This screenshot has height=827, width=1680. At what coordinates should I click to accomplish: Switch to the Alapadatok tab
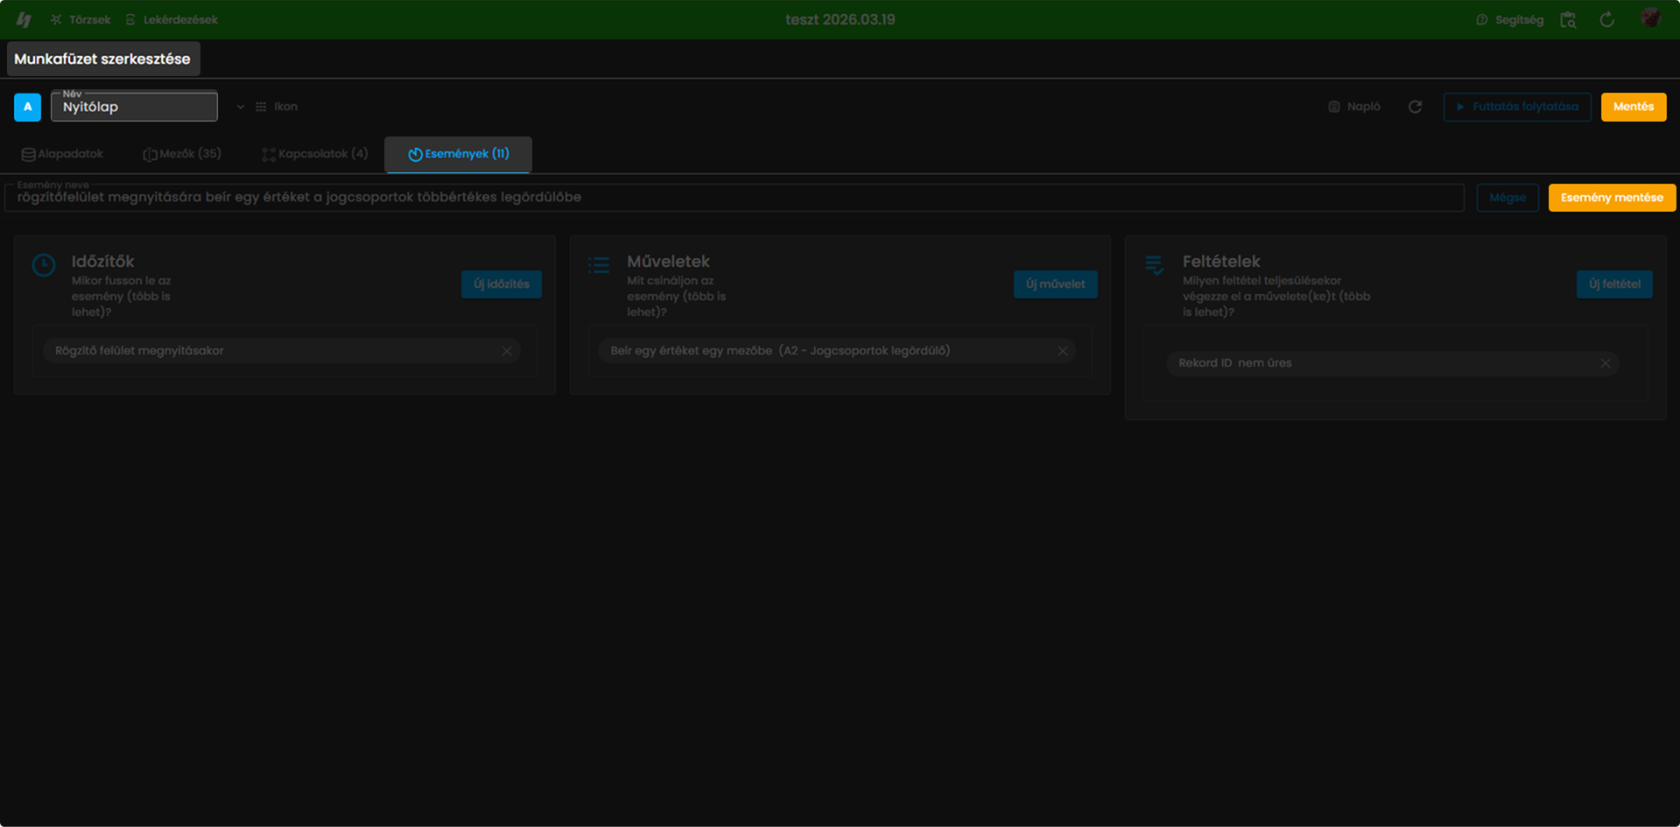(x=62, y=154)
